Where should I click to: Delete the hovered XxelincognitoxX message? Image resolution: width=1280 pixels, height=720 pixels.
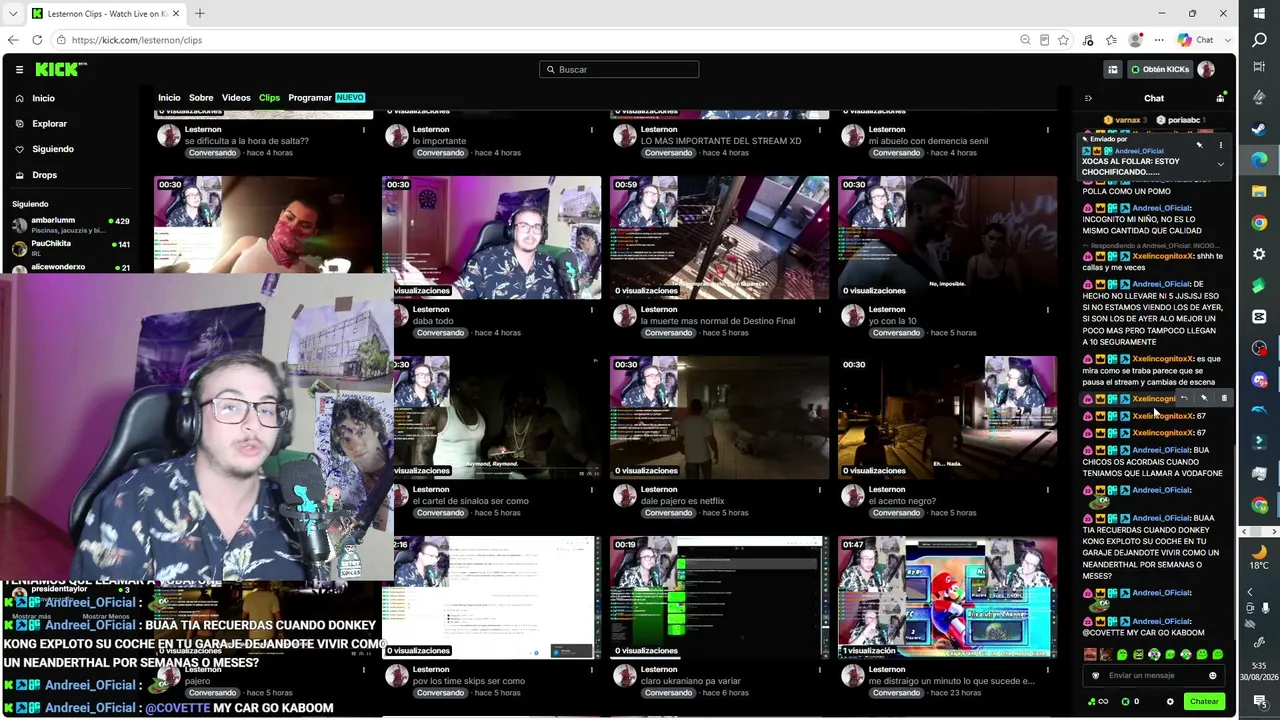click(x=1224, y=398)
